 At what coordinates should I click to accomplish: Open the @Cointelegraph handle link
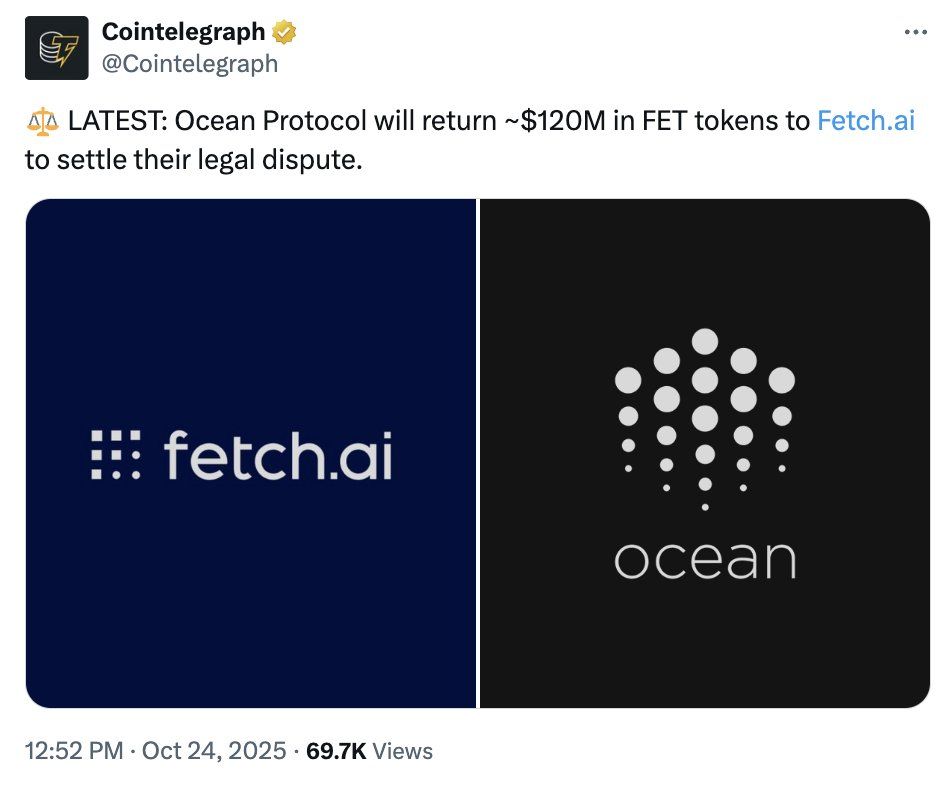point(190,64)
